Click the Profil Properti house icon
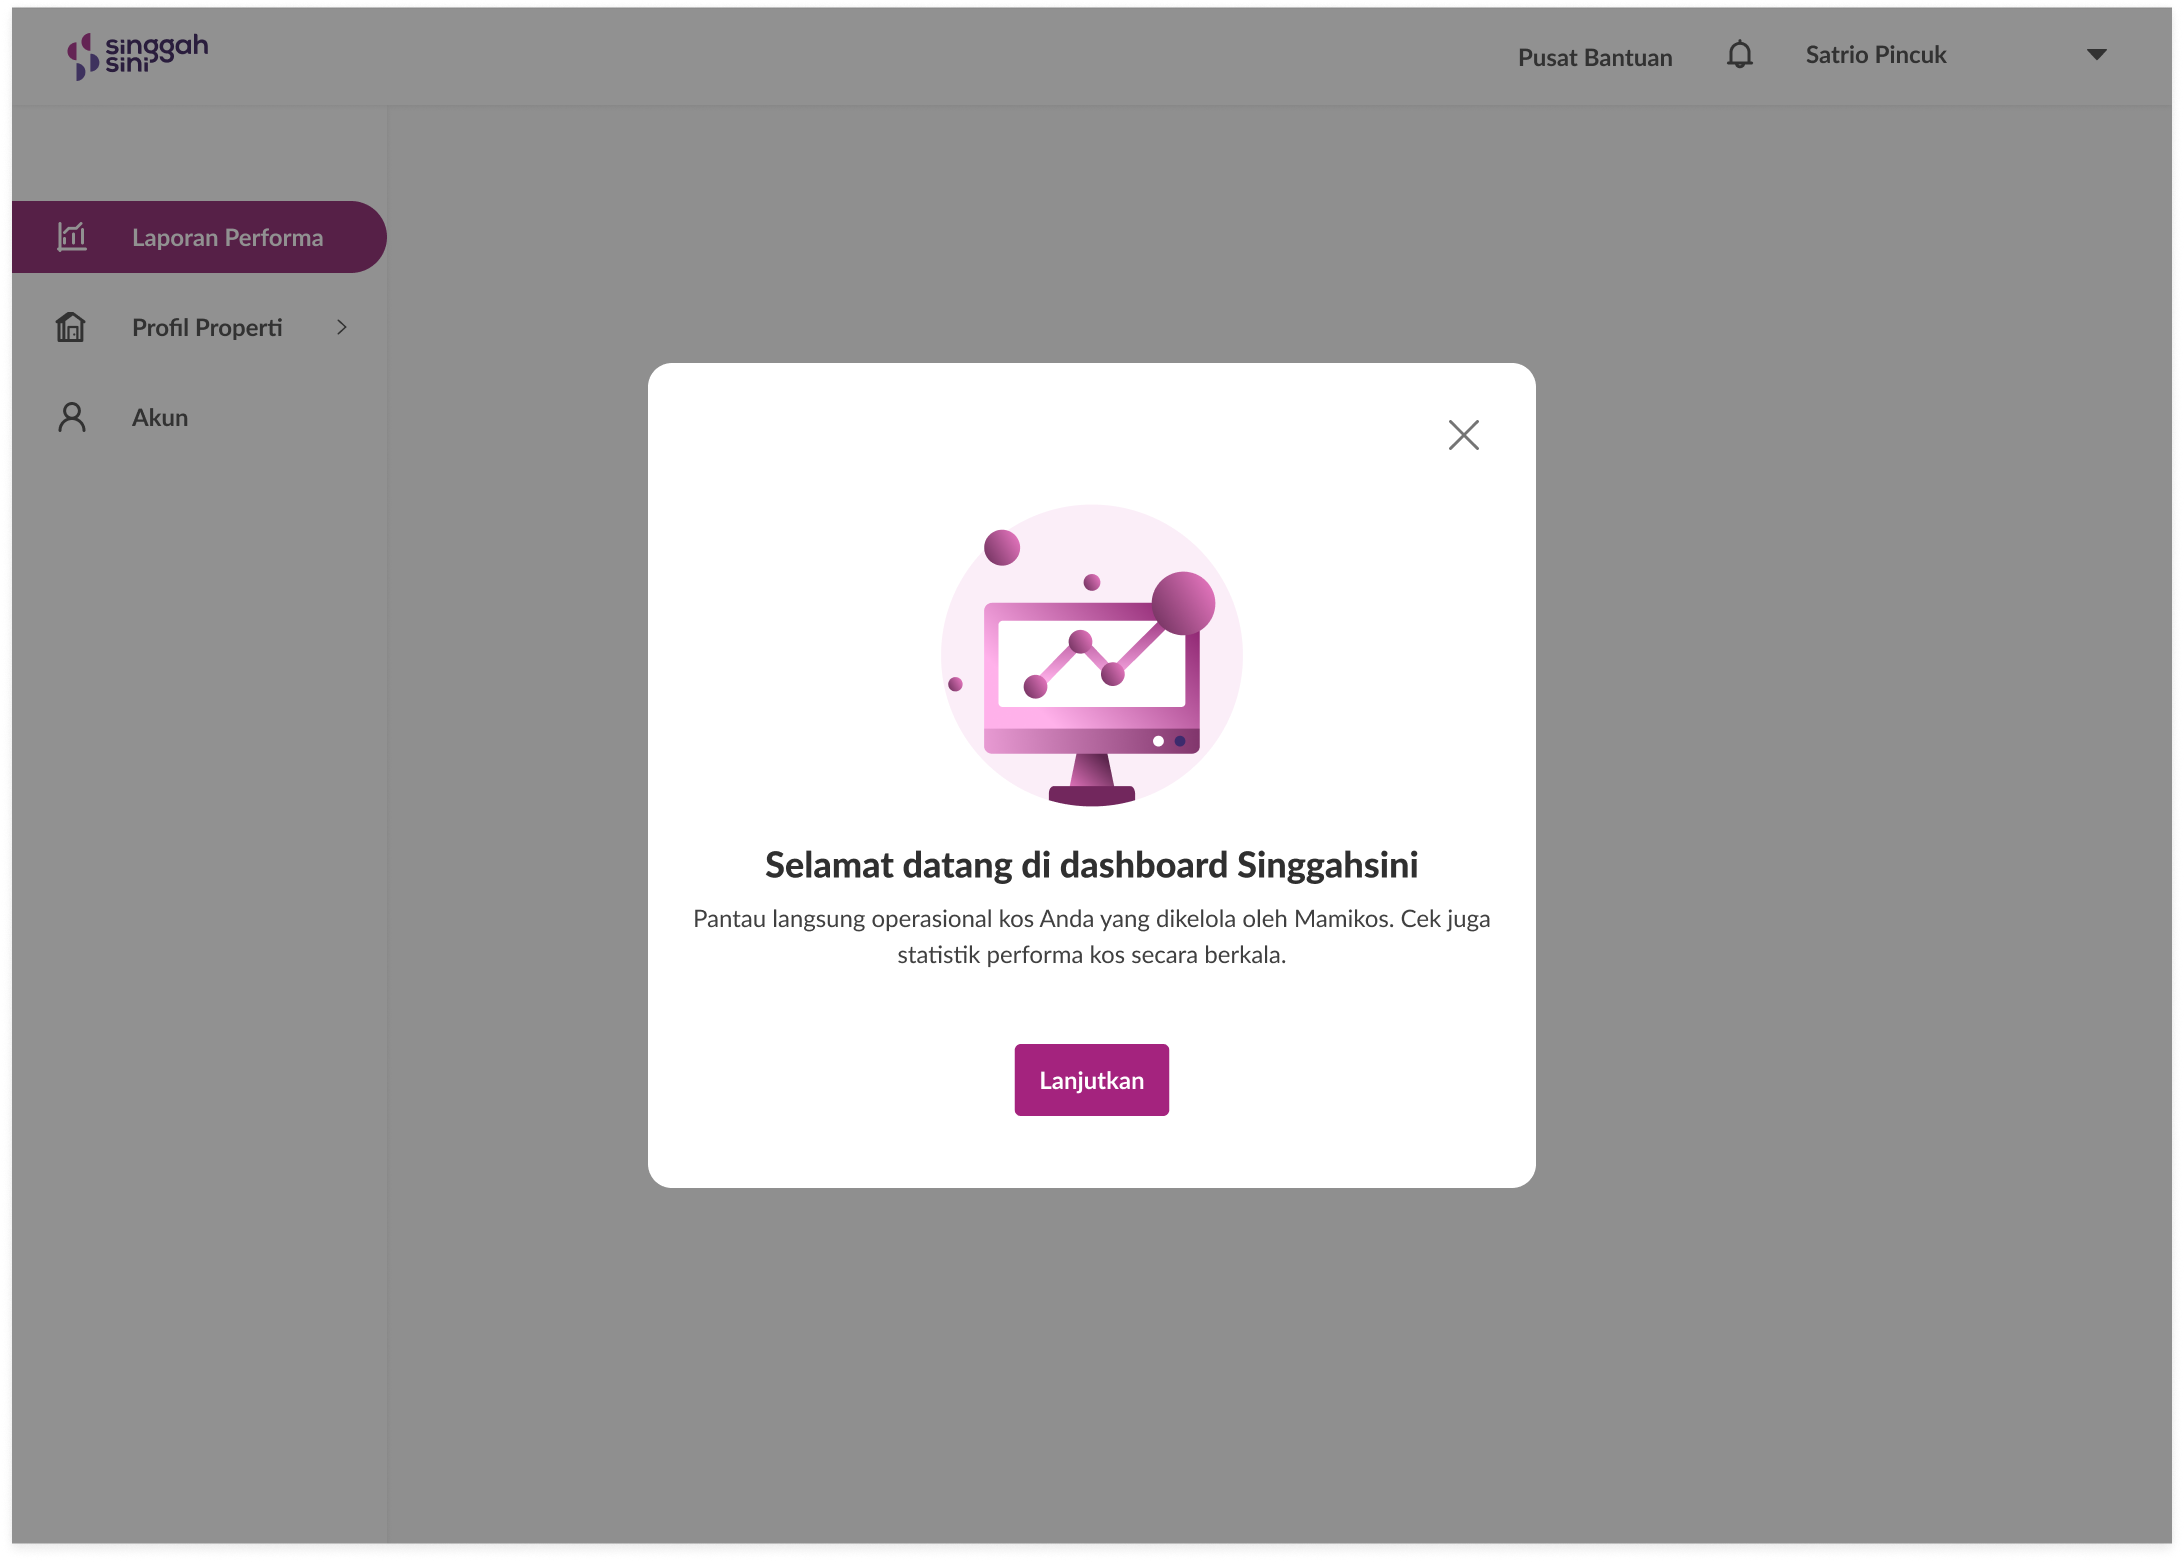The width and height of the screenshot is (2184, 1562). [x=71, y=327]
